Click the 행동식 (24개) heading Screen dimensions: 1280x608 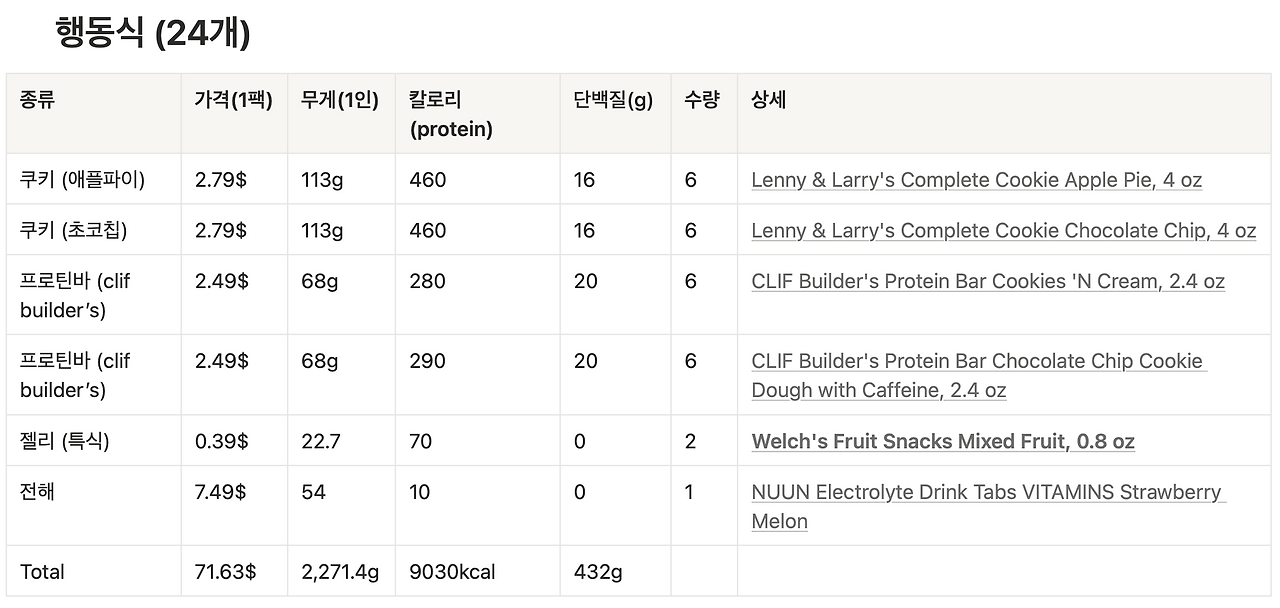(153, 33)
